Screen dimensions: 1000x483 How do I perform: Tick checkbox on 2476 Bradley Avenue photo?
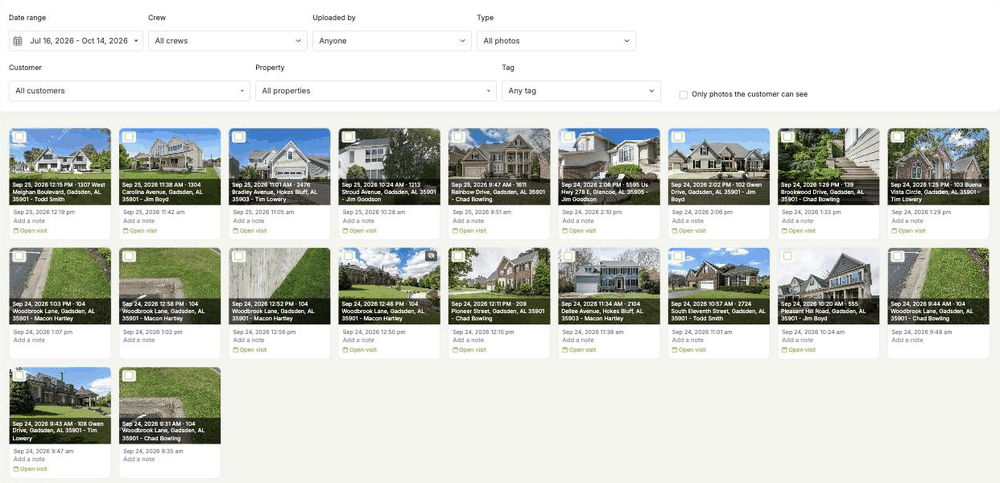[x=239, y=137]
